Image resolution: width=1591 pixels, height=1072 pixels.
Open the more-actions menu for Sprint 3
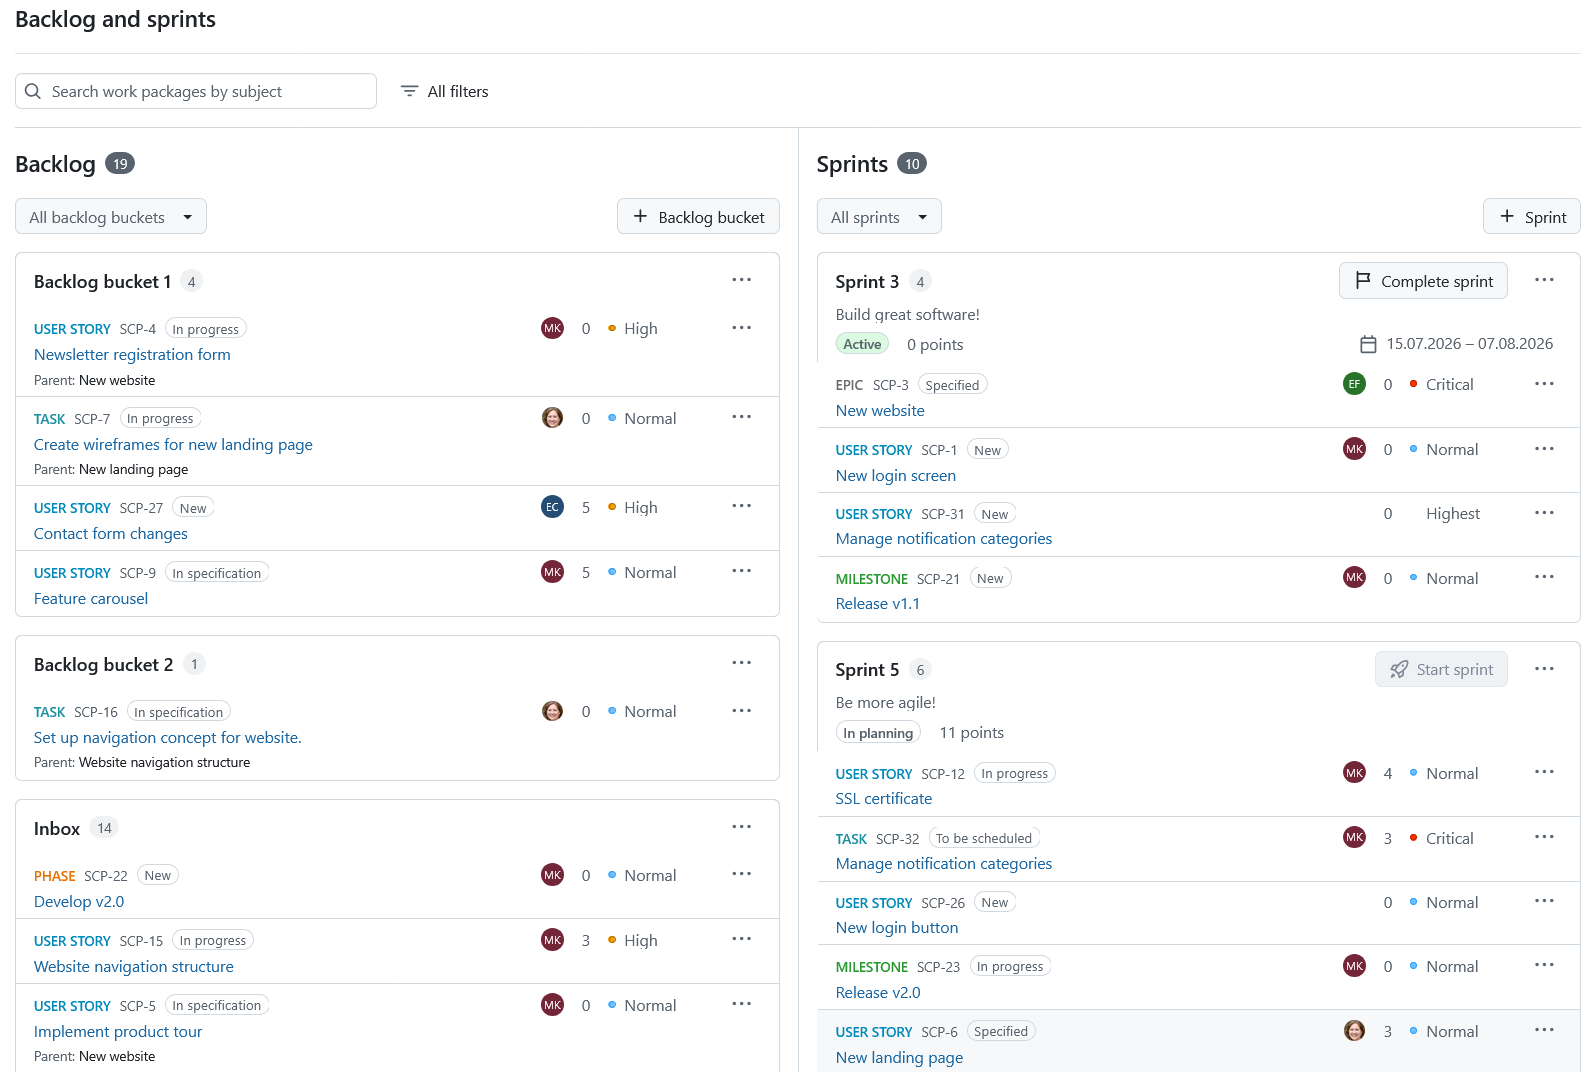[x=1544, y=280]
